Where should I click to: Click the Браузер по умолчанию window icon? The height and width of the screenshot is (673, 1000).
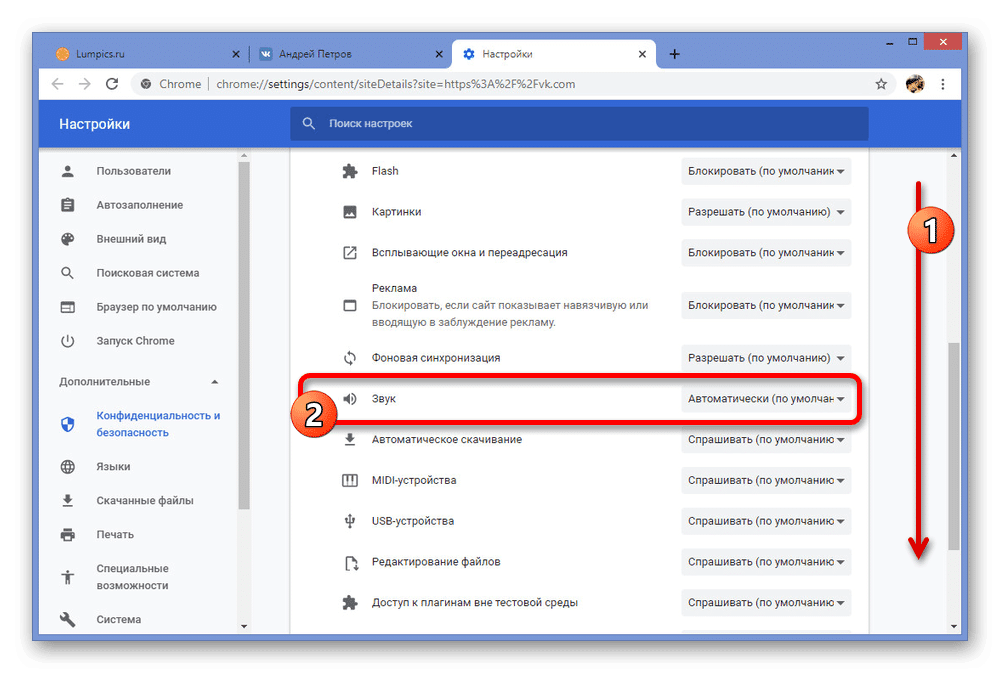pyautogui.click(x=68, y=307)
